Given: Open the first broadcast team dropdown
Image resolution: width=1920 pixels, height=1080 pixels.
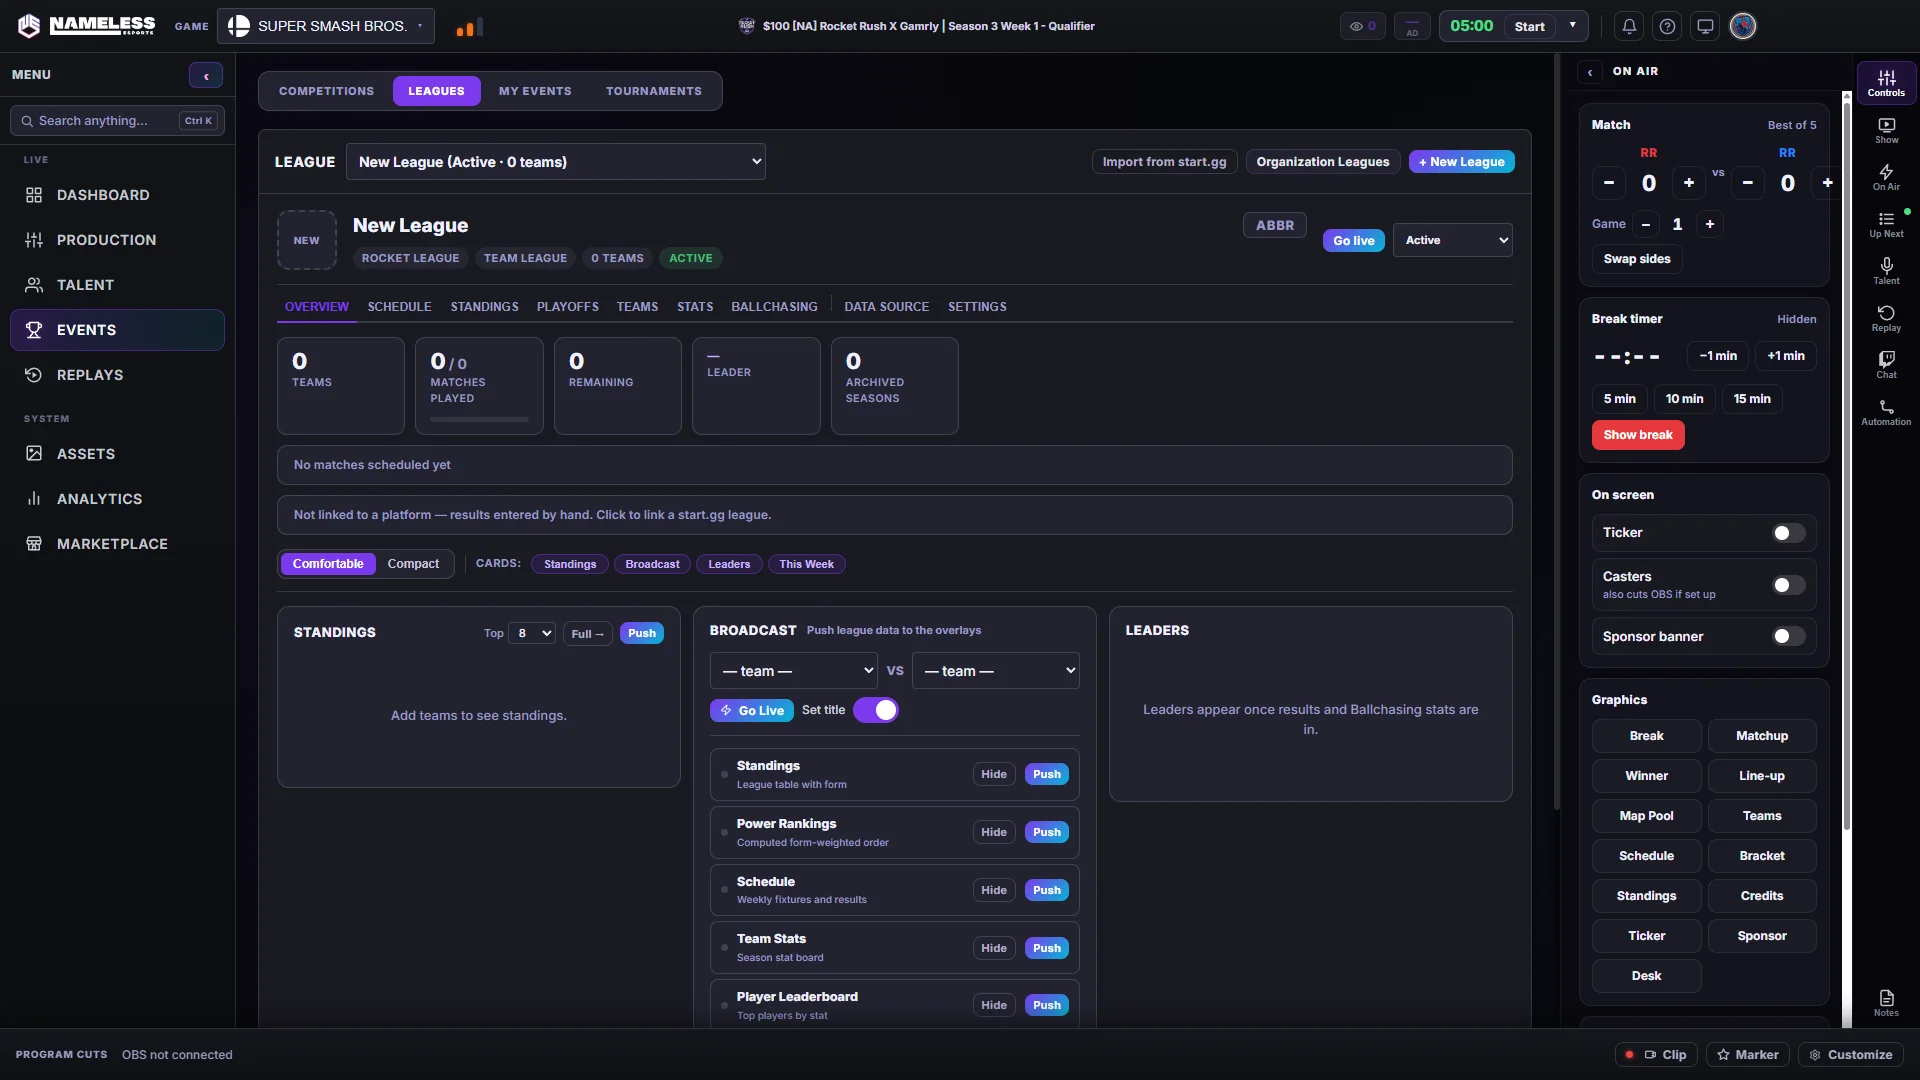Looking at the screenshot, I should pyautogui.click(x=794, y=671).
